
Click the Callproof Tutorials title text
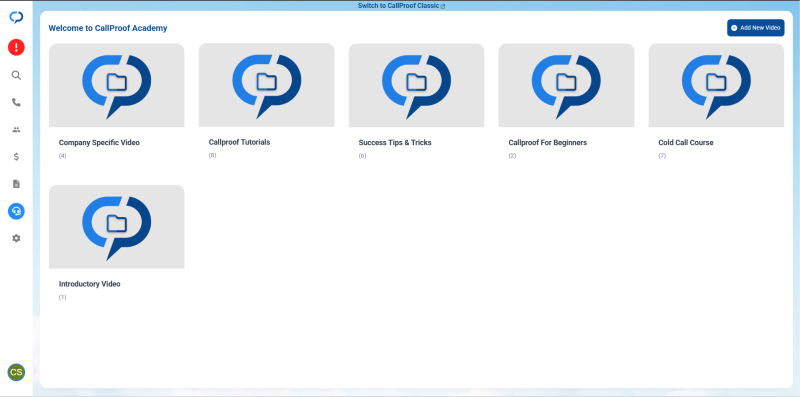pyautogui.click(x=239, y=142)
